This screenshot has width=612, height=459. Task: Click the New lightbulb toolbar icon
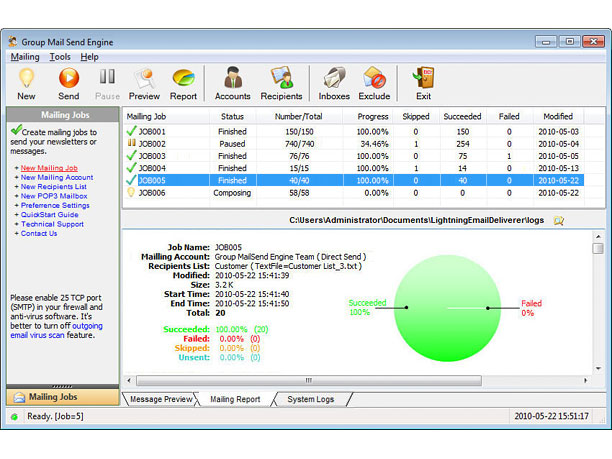26,78
